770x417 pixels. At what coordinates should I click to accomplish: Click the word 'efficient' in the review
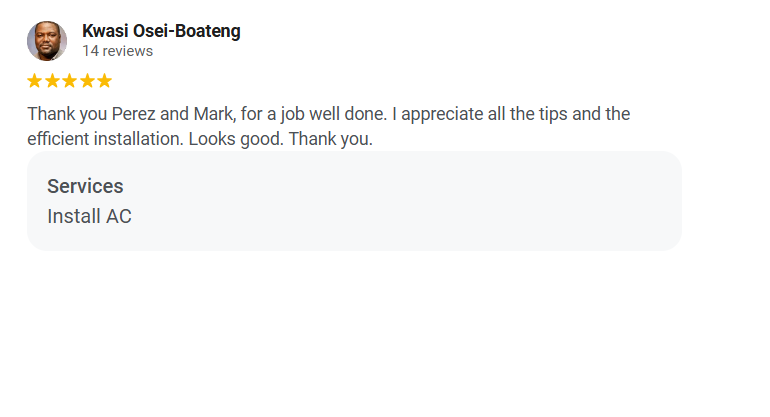[x=58, y=139]
